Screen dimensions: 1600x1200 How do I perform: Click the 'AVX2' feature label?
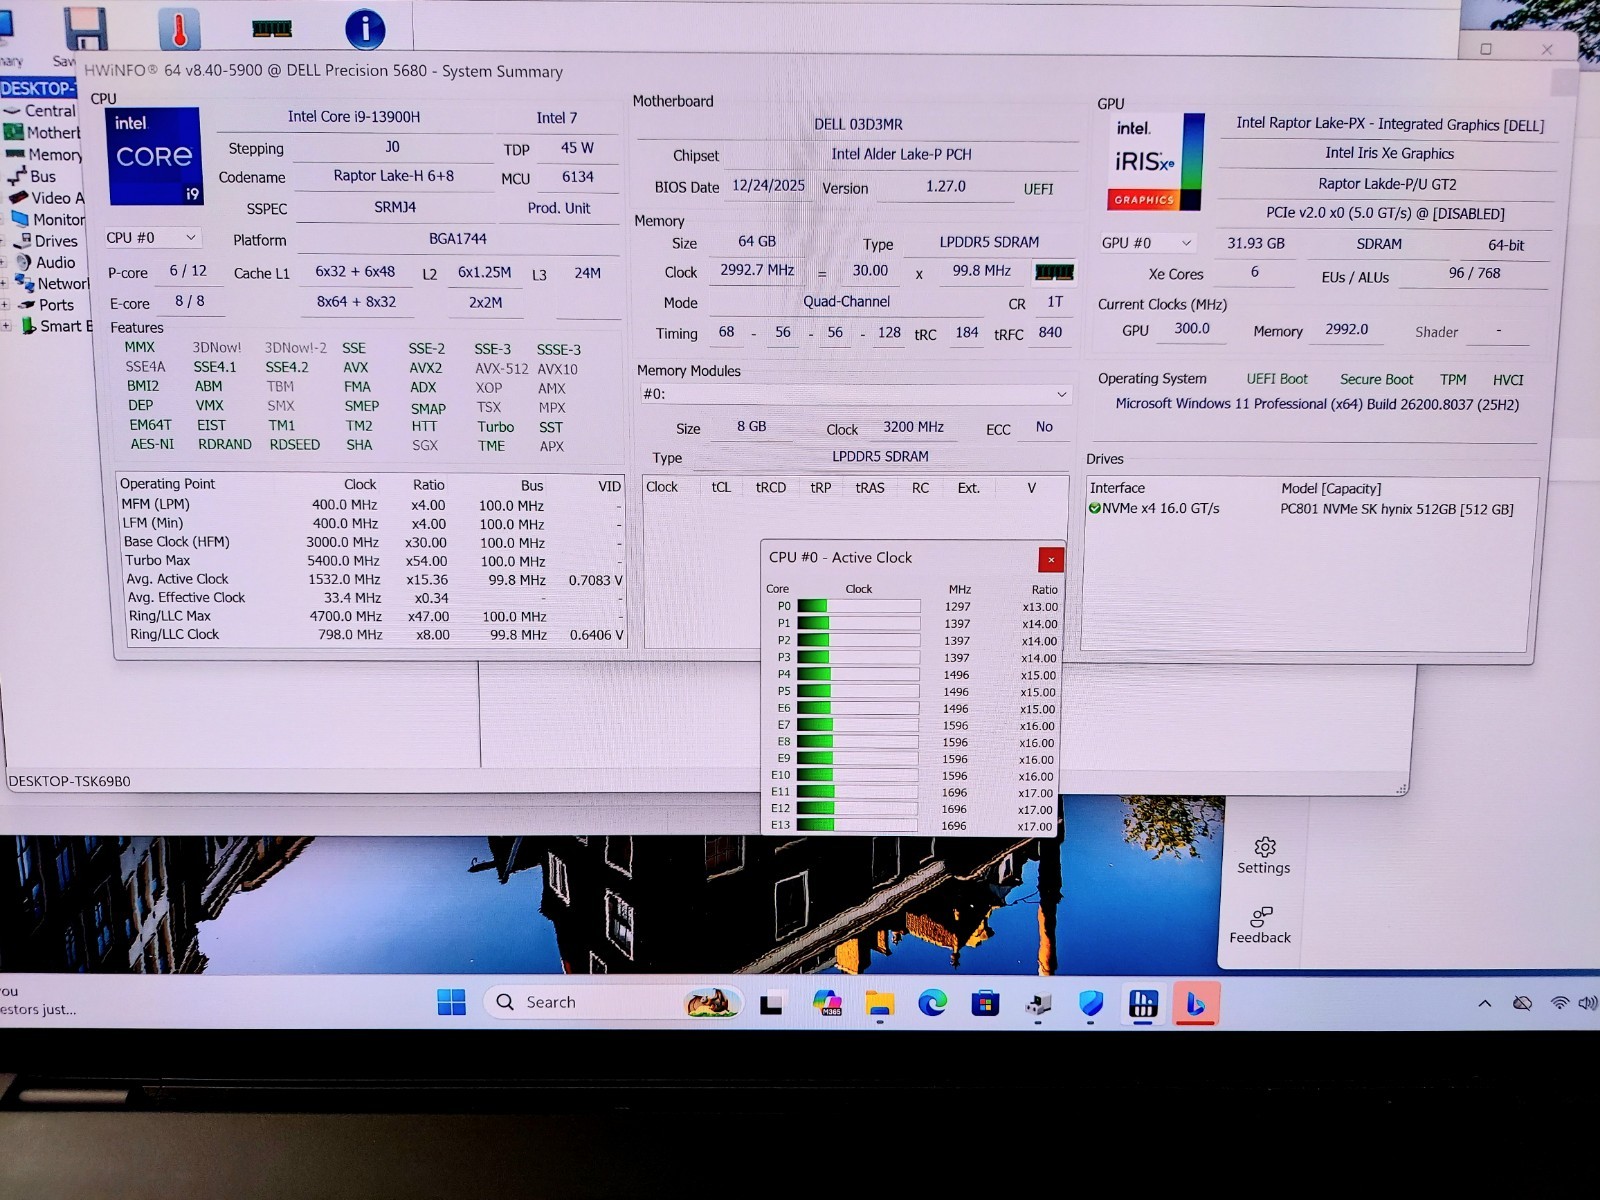pos(425,368)
